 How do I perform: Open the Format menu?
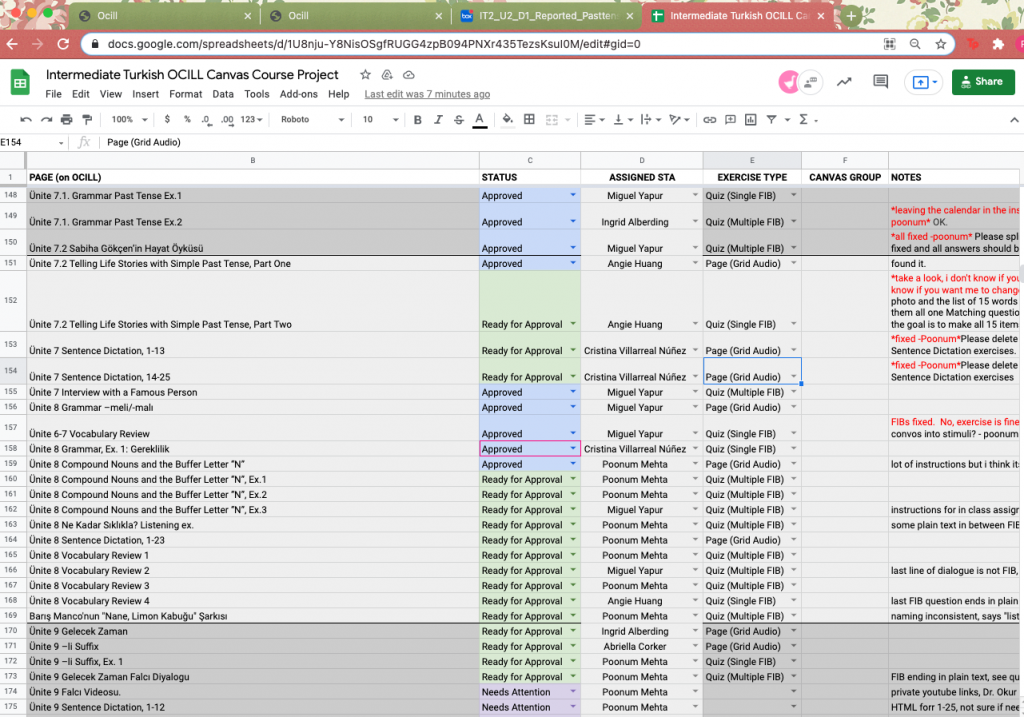click(x=185, y=94)
